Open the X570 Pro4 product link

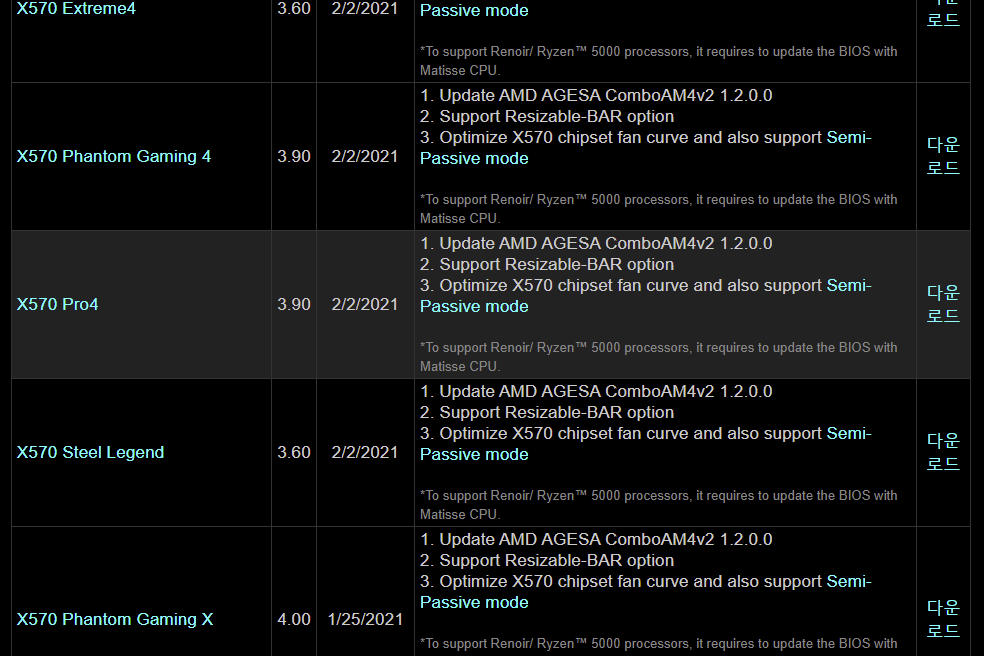pos(57,304)
